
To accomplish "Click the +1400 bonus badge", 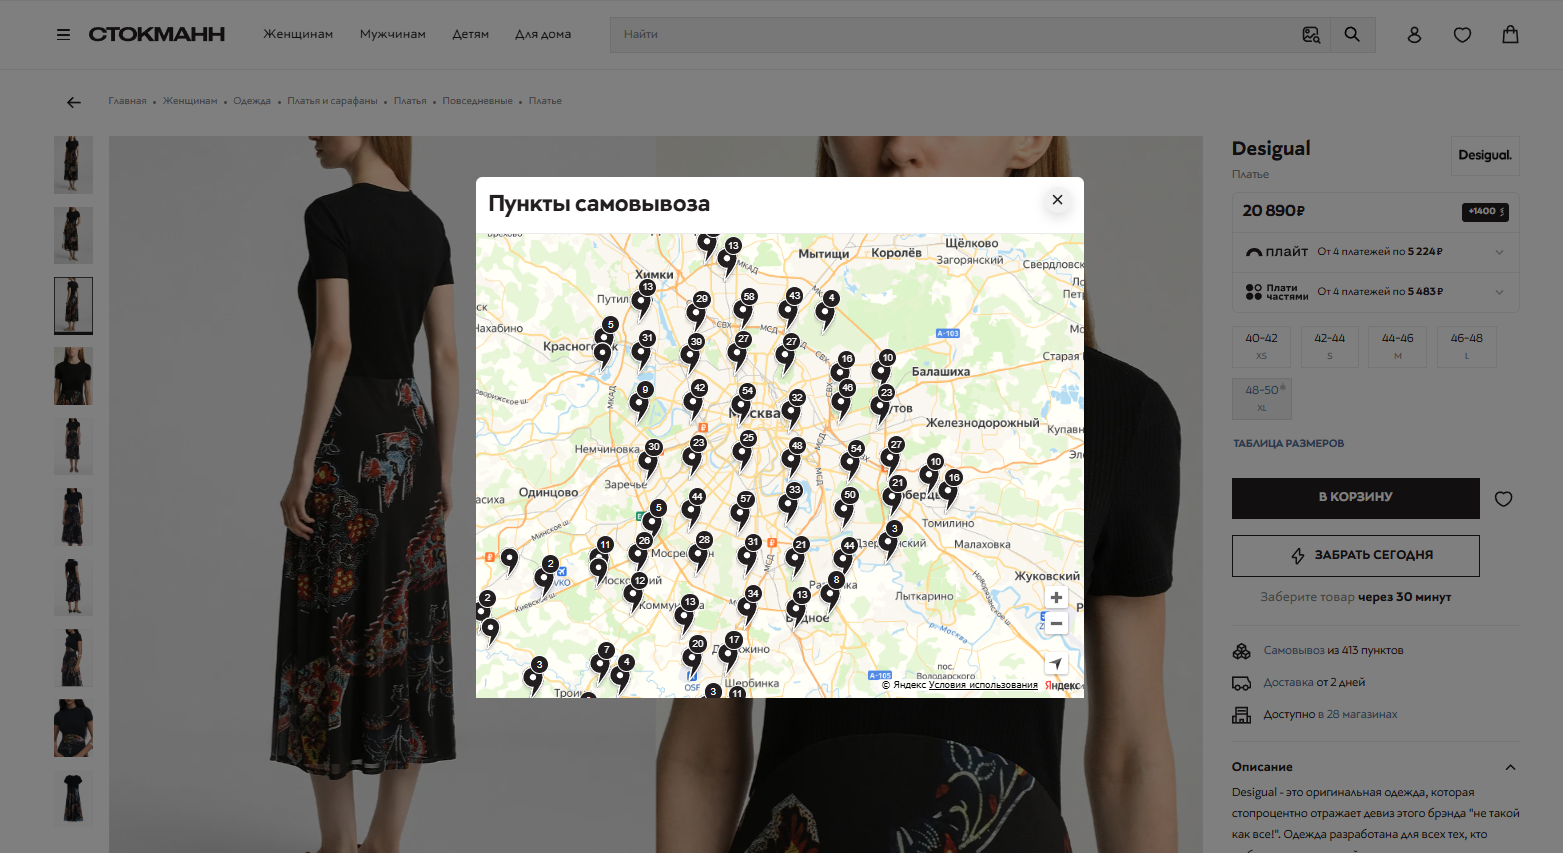I will [1485, 212].
